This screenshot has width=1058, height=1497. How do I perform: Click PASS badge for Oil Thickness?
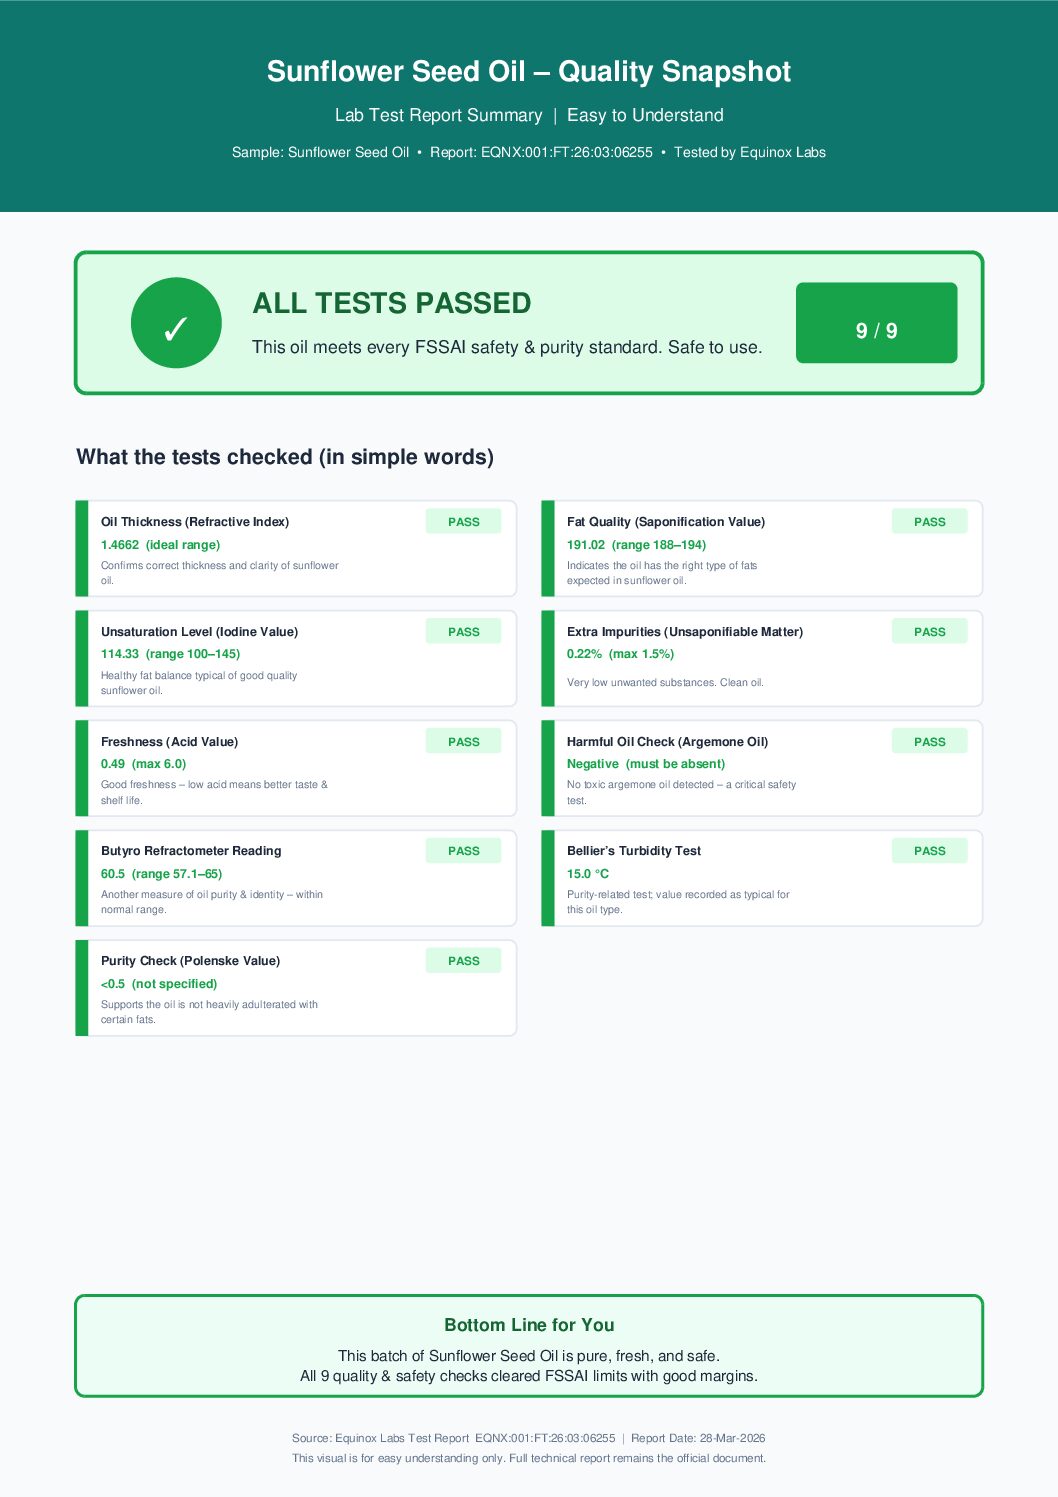(x=463, y=521)
